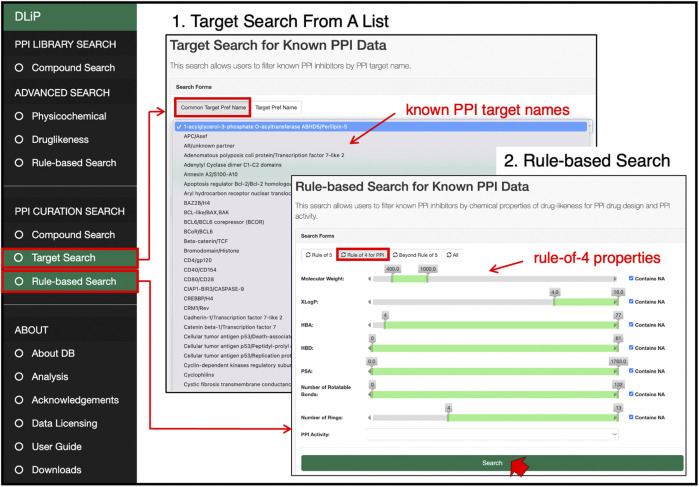This screenshot has height=487, width=699.
Task: Choose BAZ2B/H4 from target list
Action: 198,203
